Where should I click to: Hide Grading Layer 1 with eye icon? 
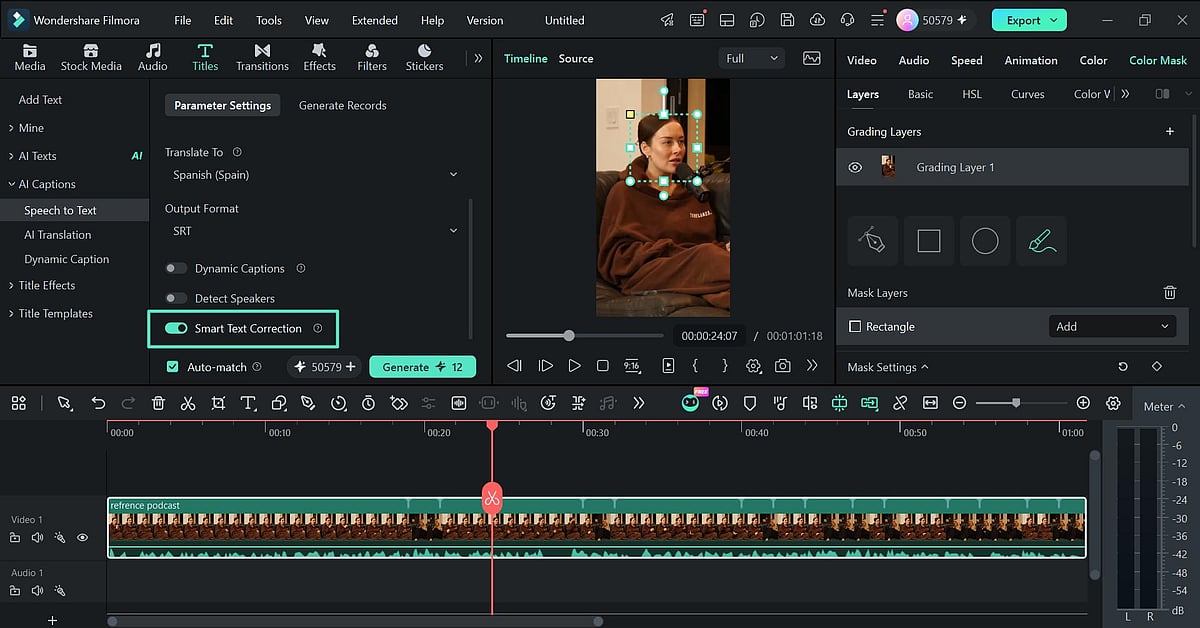[855, 168]
